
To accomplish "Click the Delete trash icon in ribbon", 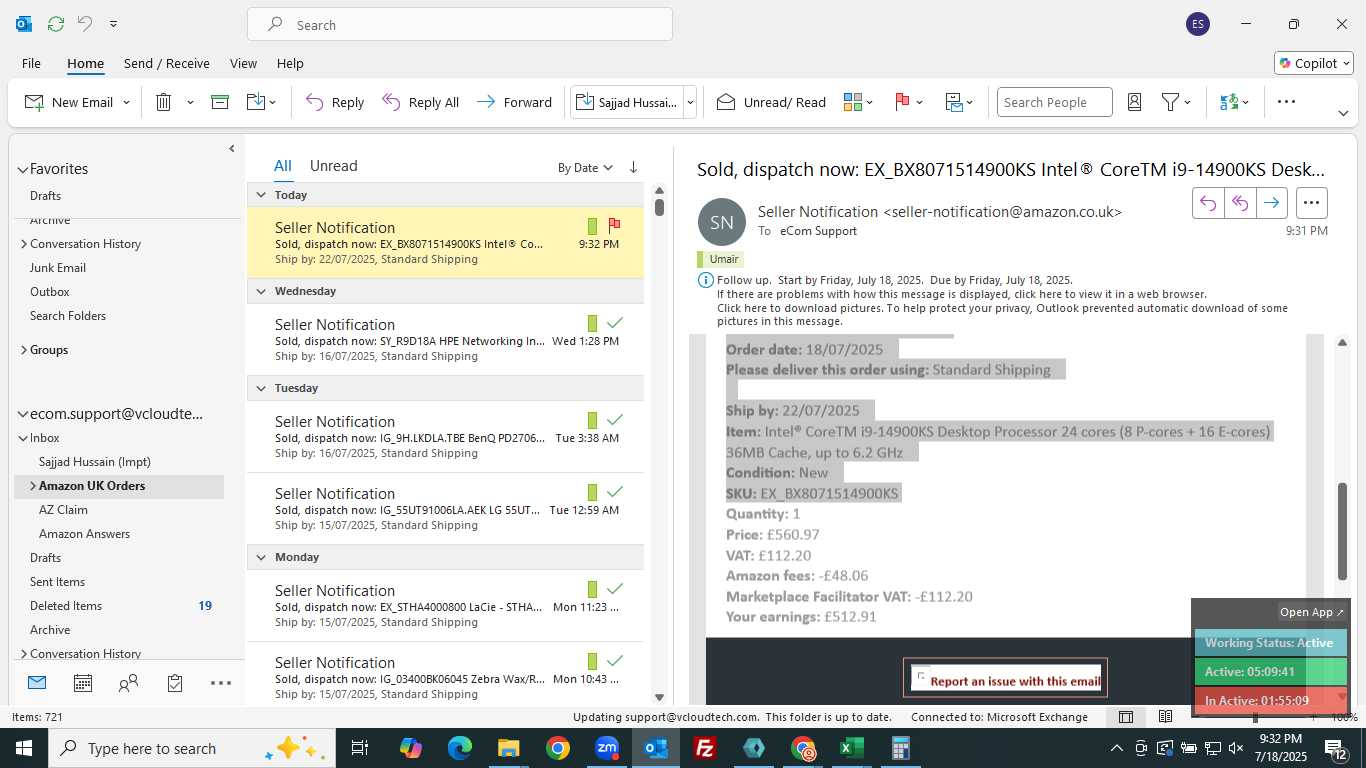I will point(164,102).
